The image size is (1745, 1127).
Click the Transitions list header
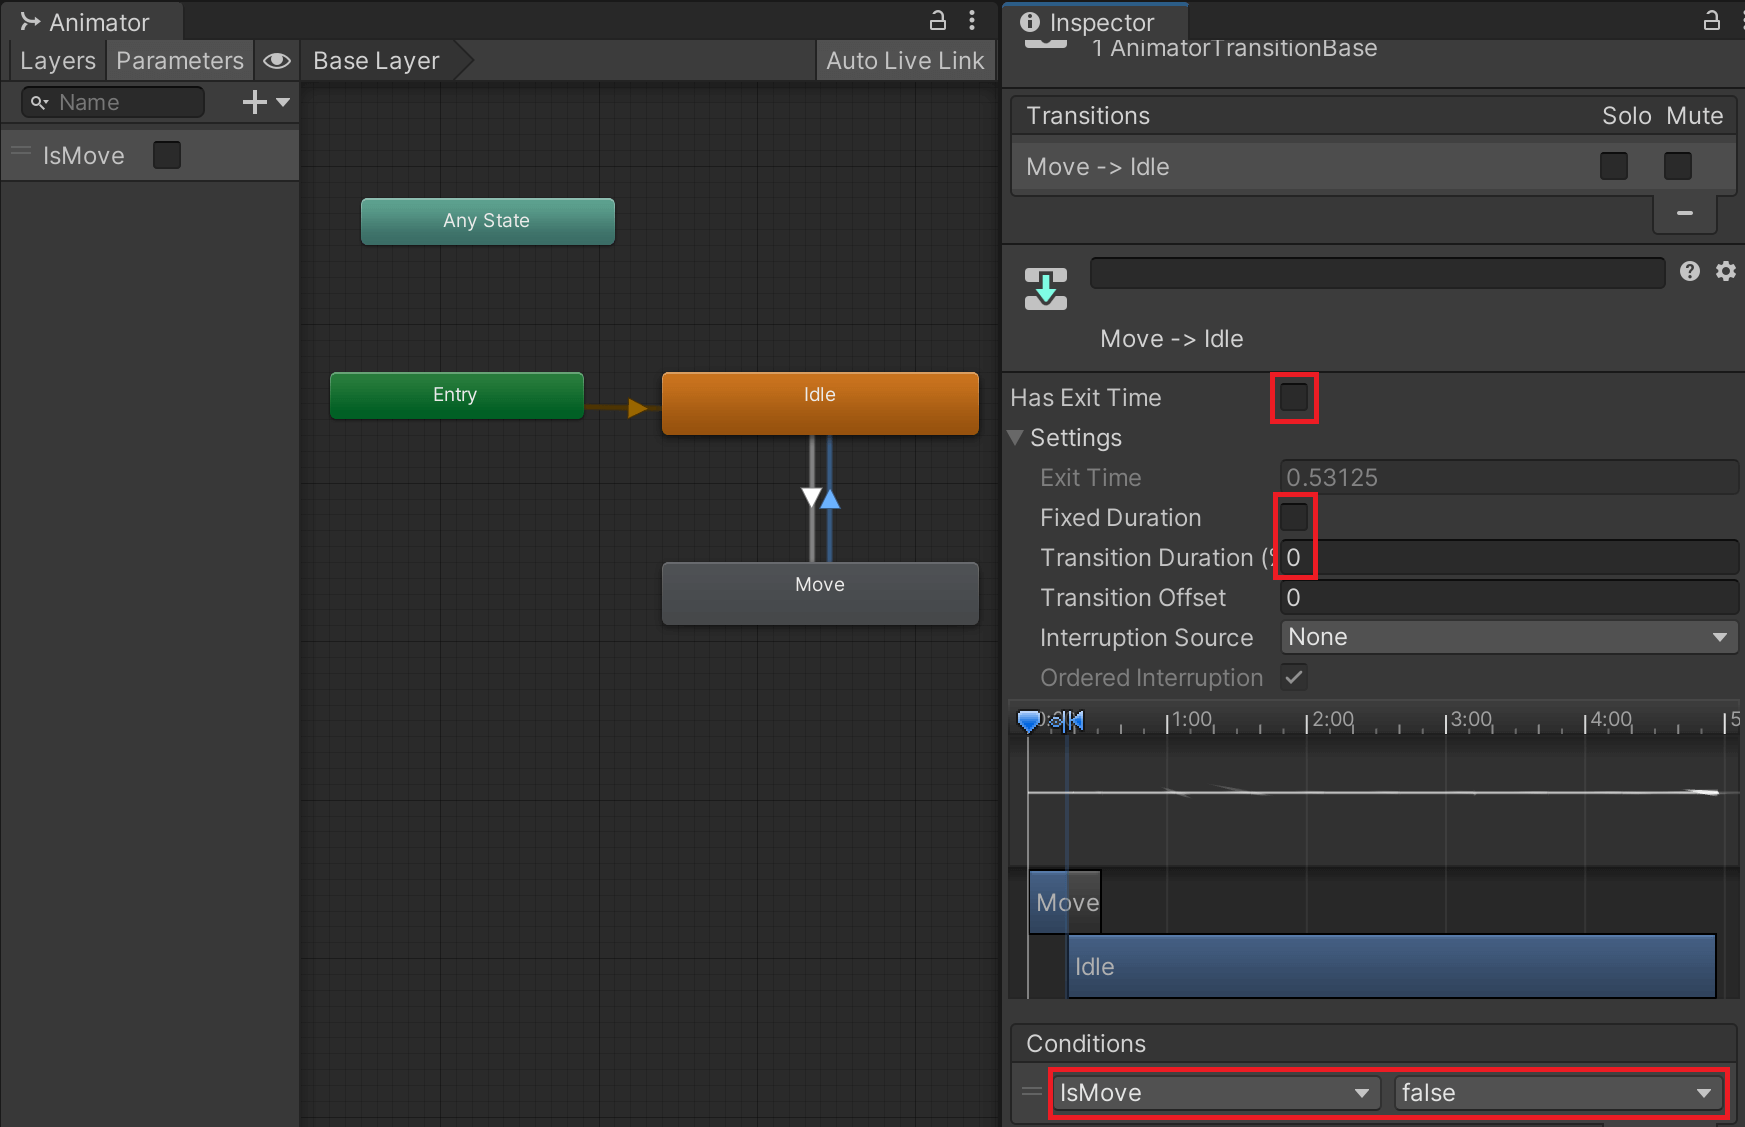pos(1374,115)
